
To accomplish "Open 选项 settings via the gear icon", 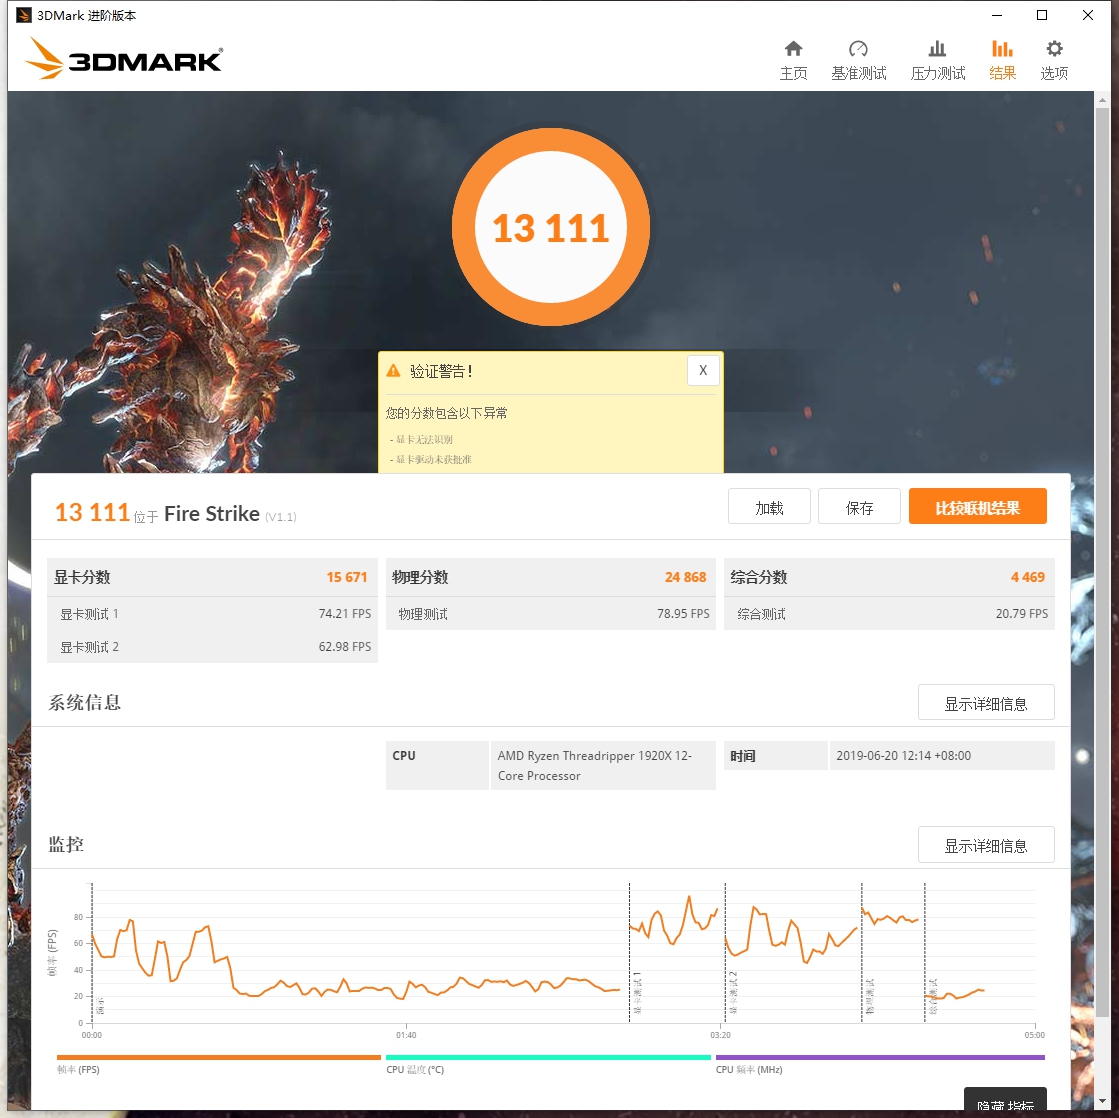I will 1053,58.
